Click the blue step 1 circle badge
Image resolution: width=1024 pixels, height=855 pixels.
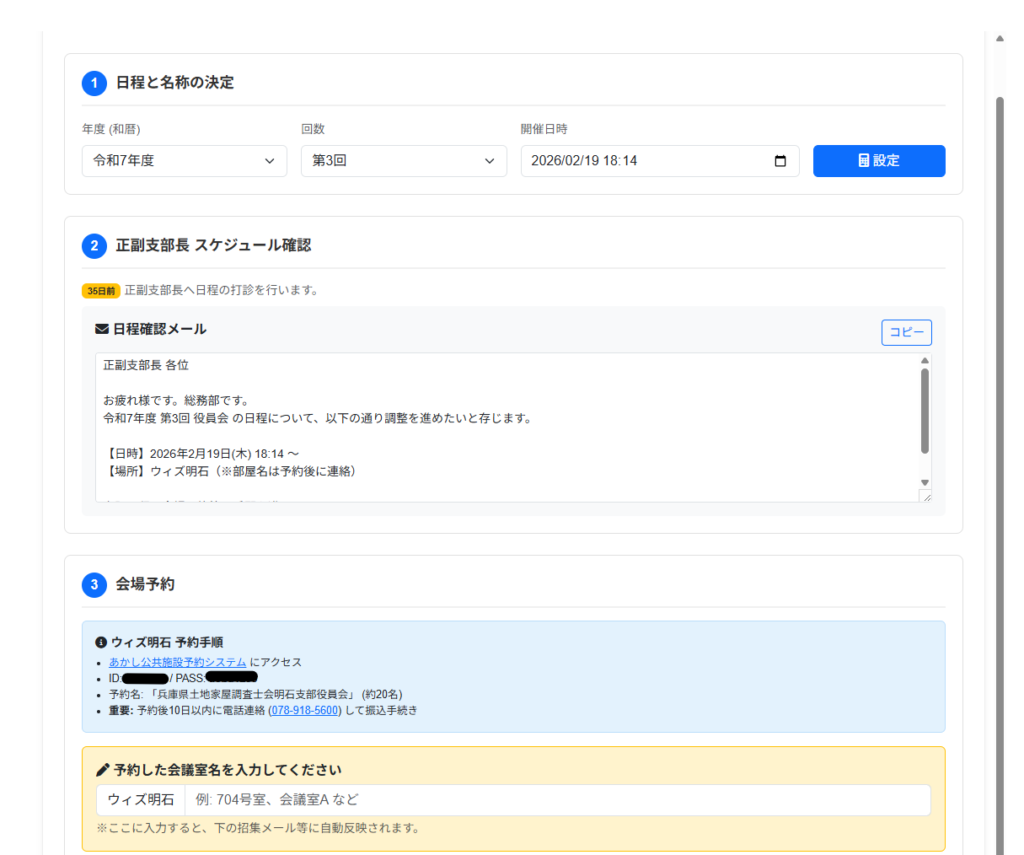pyautogui.click(x=94, y=83)
